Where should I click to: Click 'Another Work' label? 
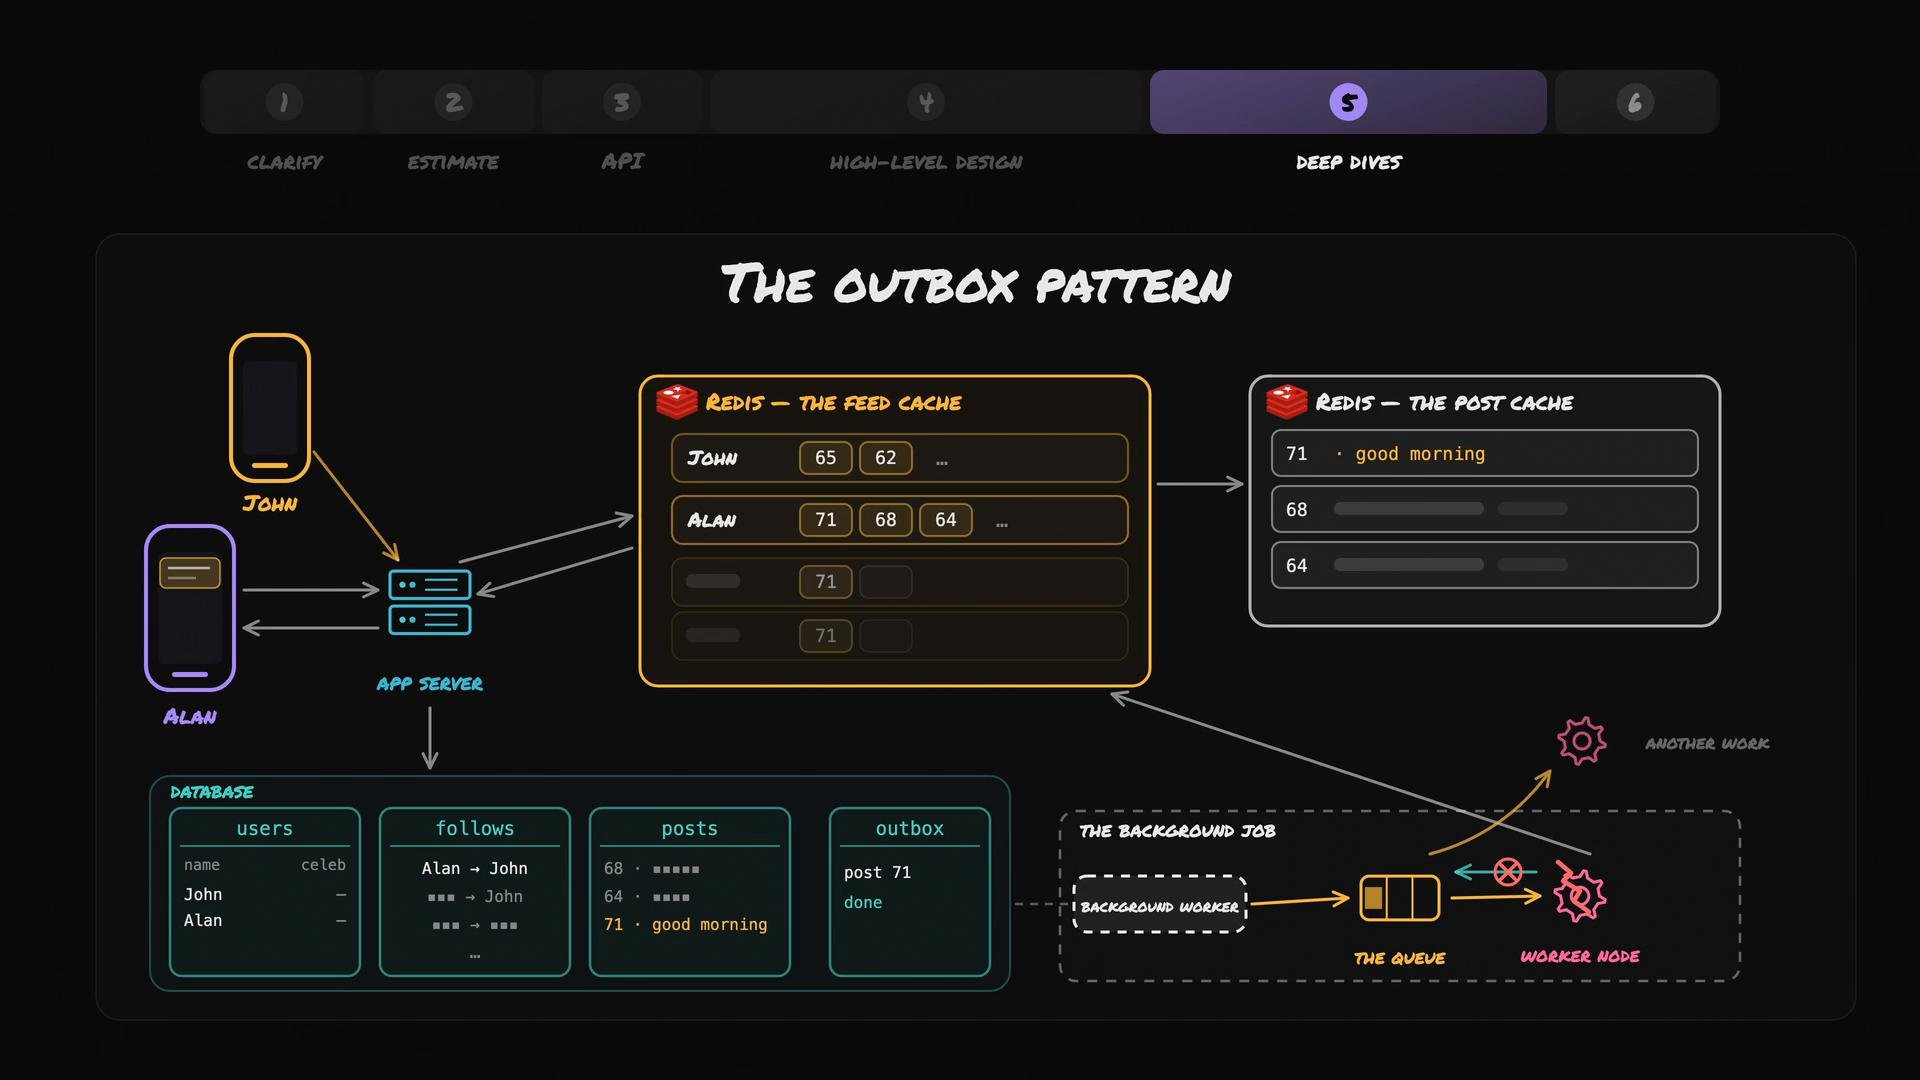pyautogui.click(x=1707, y=744)
